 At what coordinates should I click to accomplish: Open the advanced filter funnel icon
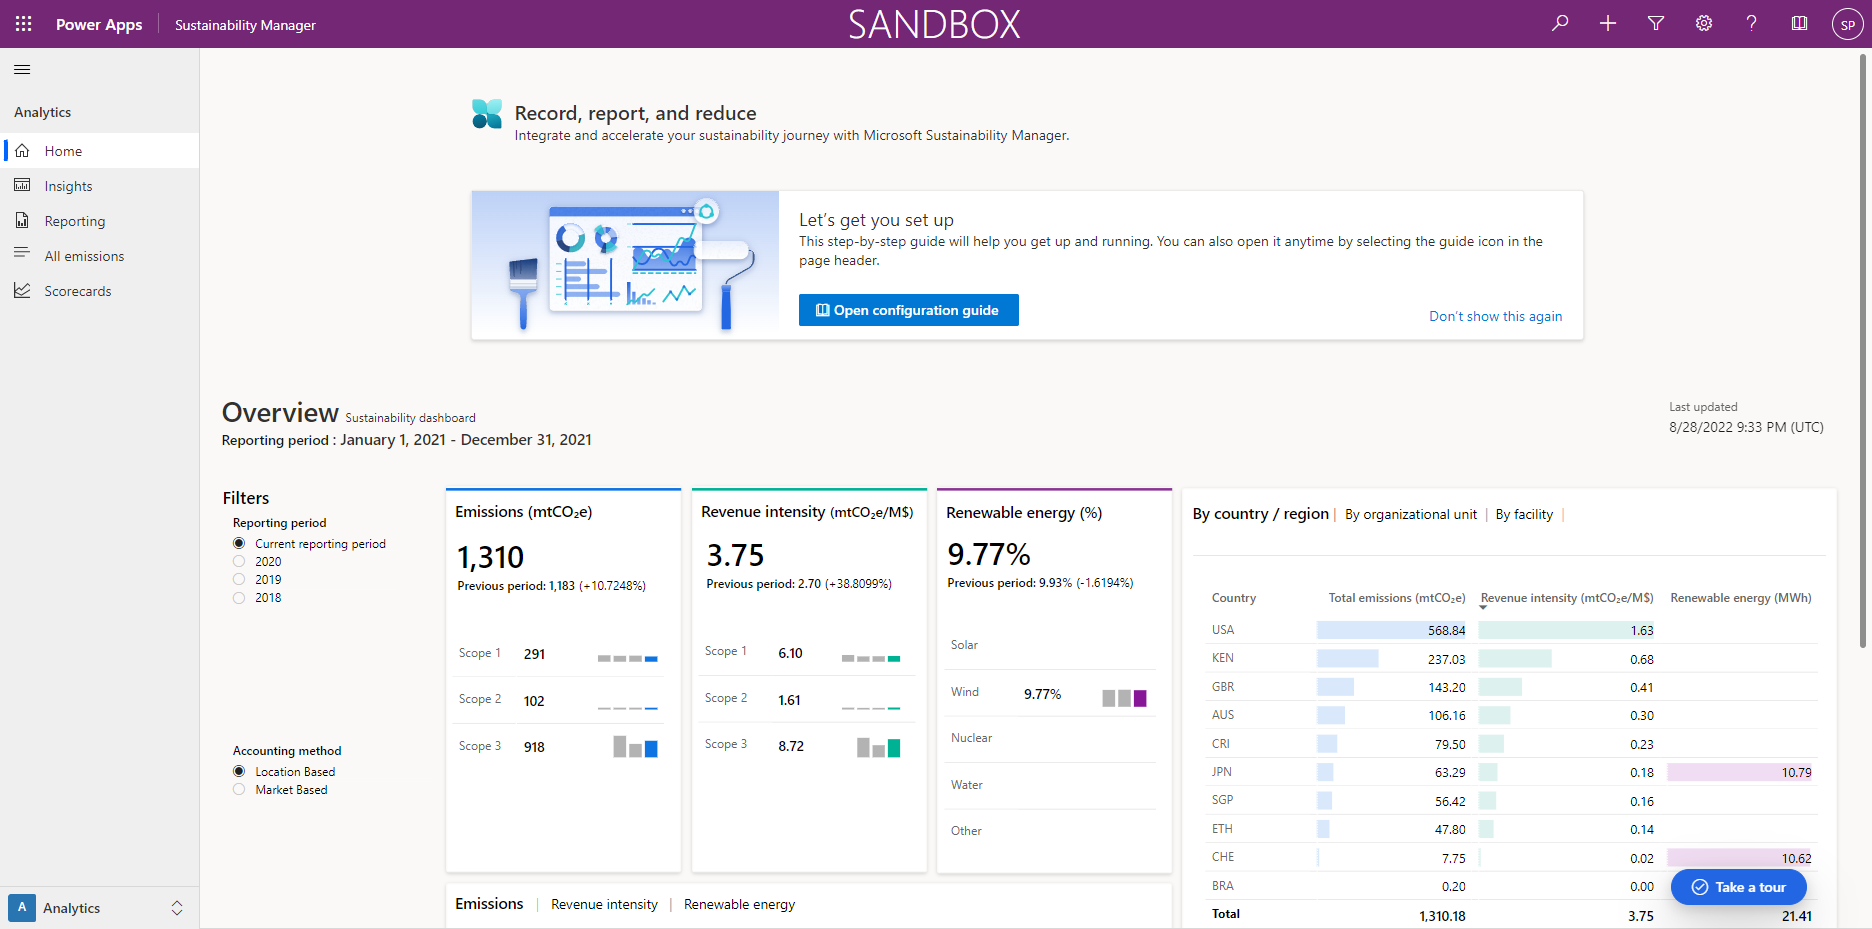coord(1656,23)
